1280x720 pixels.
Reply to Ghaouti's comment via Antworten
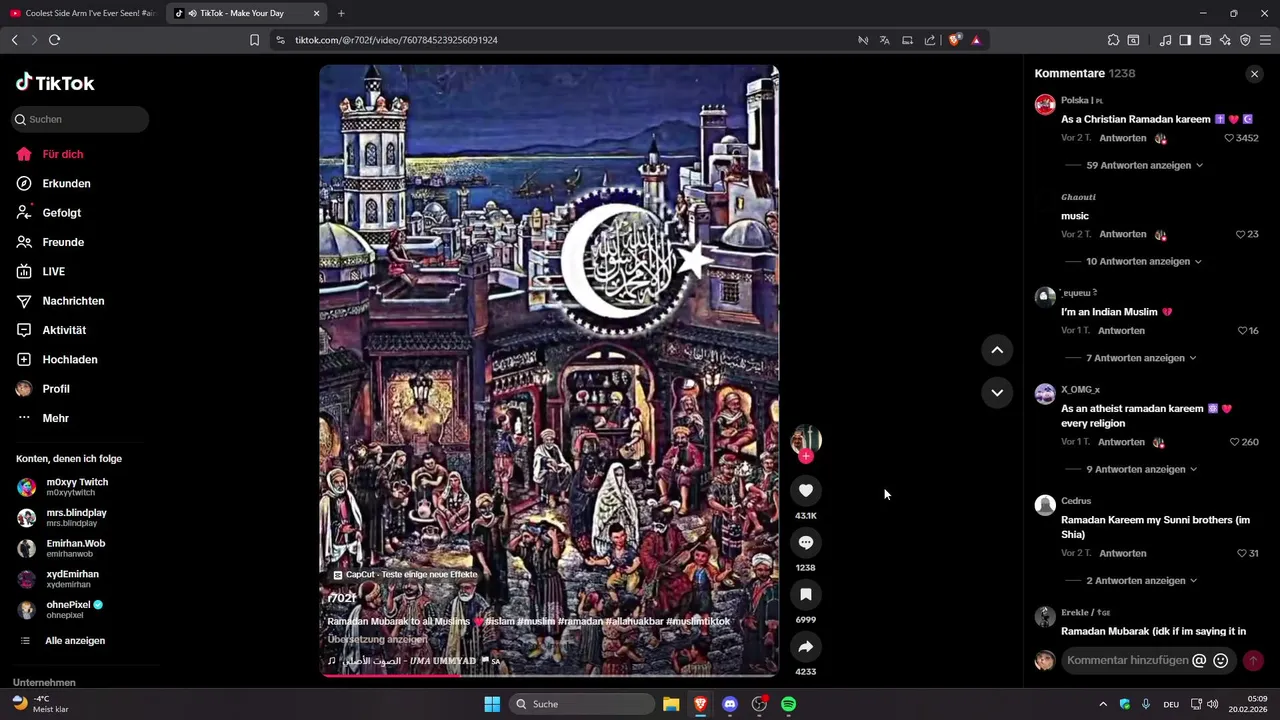1122,234
